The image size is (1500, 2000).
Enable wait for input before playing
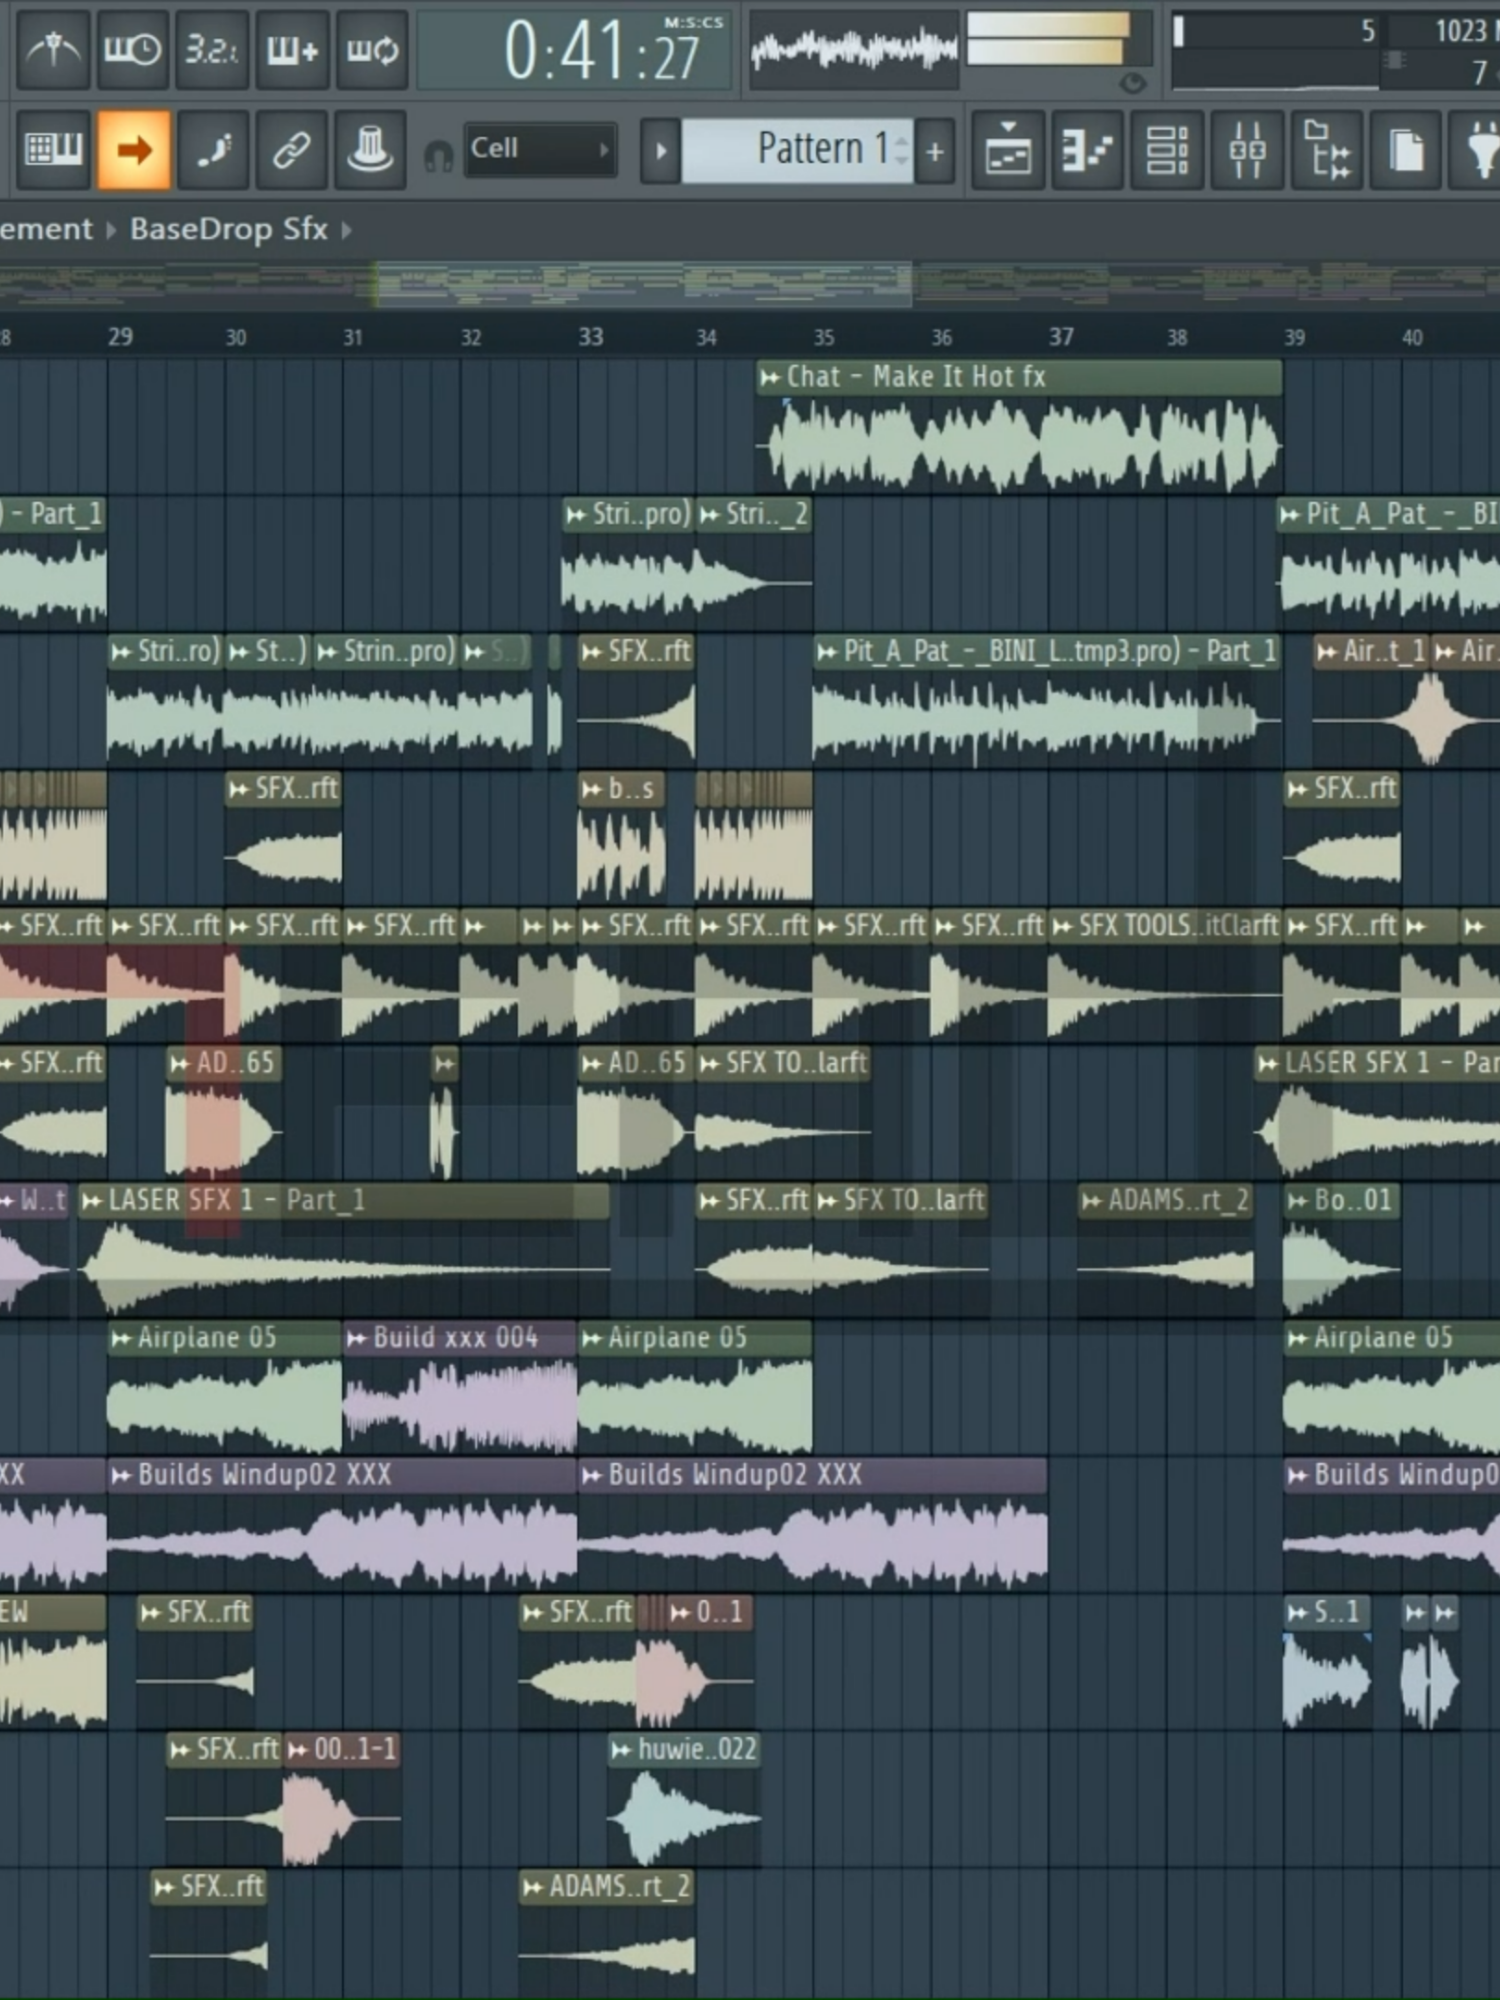coord(132,48)
